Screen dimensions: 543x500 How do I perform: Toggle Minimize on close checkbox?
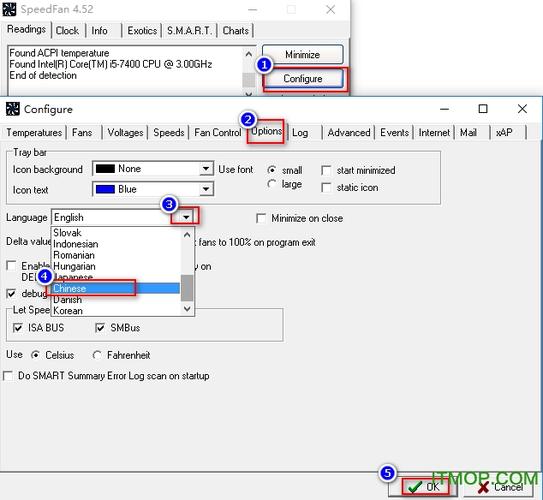(261, 218)
